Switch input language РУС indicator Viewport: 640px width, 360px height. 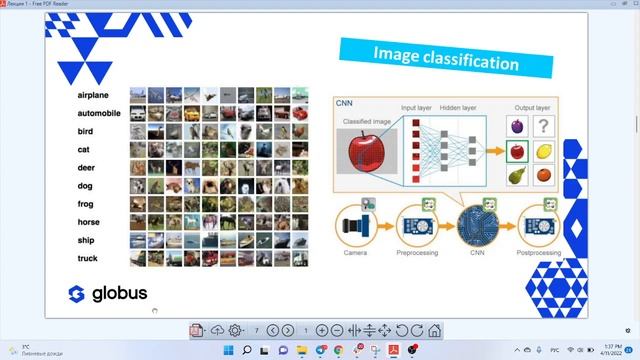pos(555,350)
